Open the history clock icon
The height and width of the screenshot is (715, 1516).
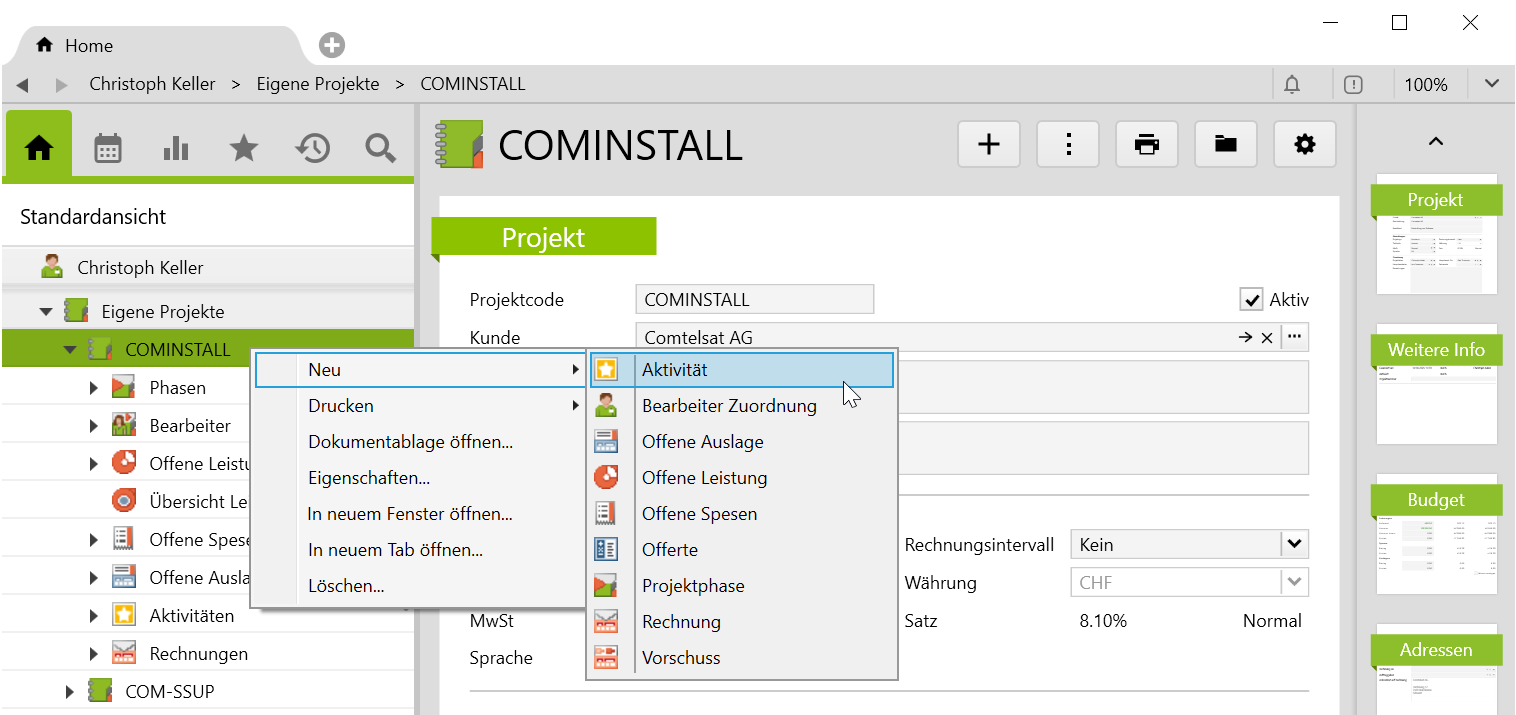click(x=312, y=149)
